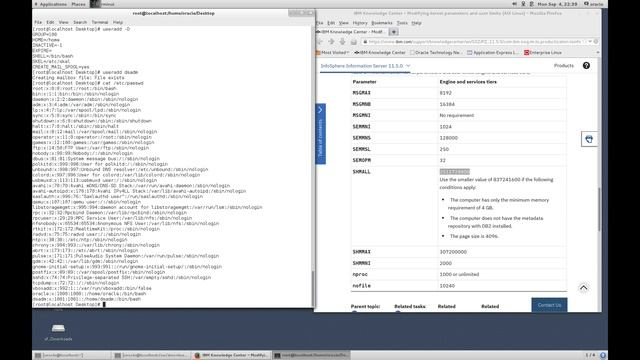Open the Terminal window's View menu
The width and height of the screenshot is (640, 360).
(x=63, y=22)
